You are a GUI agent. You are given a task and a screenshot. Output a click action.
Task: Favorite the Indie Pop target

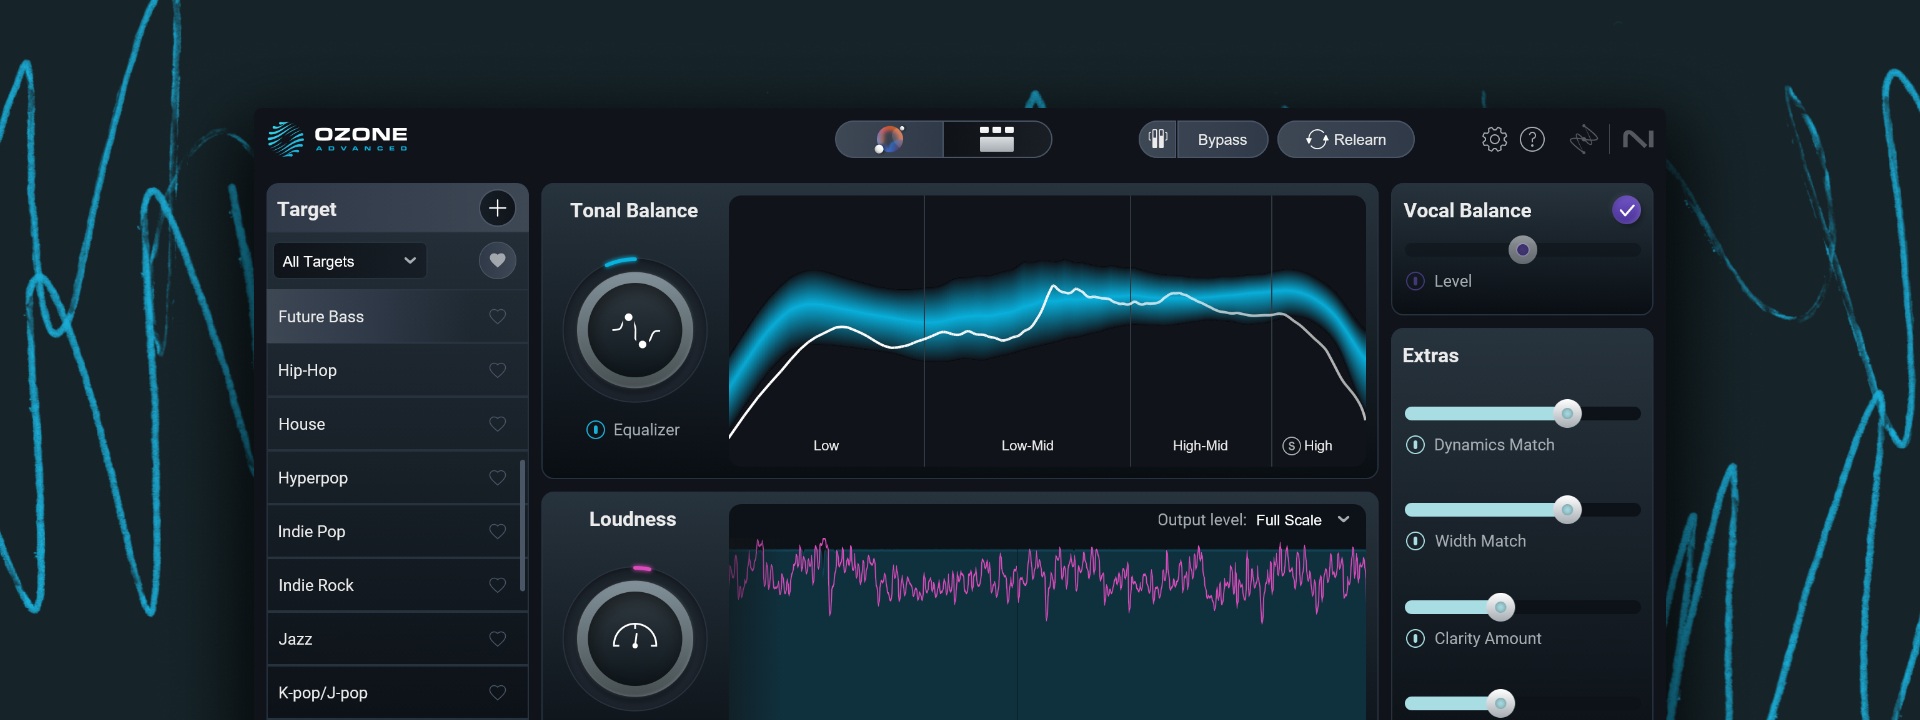click(497, 531)
